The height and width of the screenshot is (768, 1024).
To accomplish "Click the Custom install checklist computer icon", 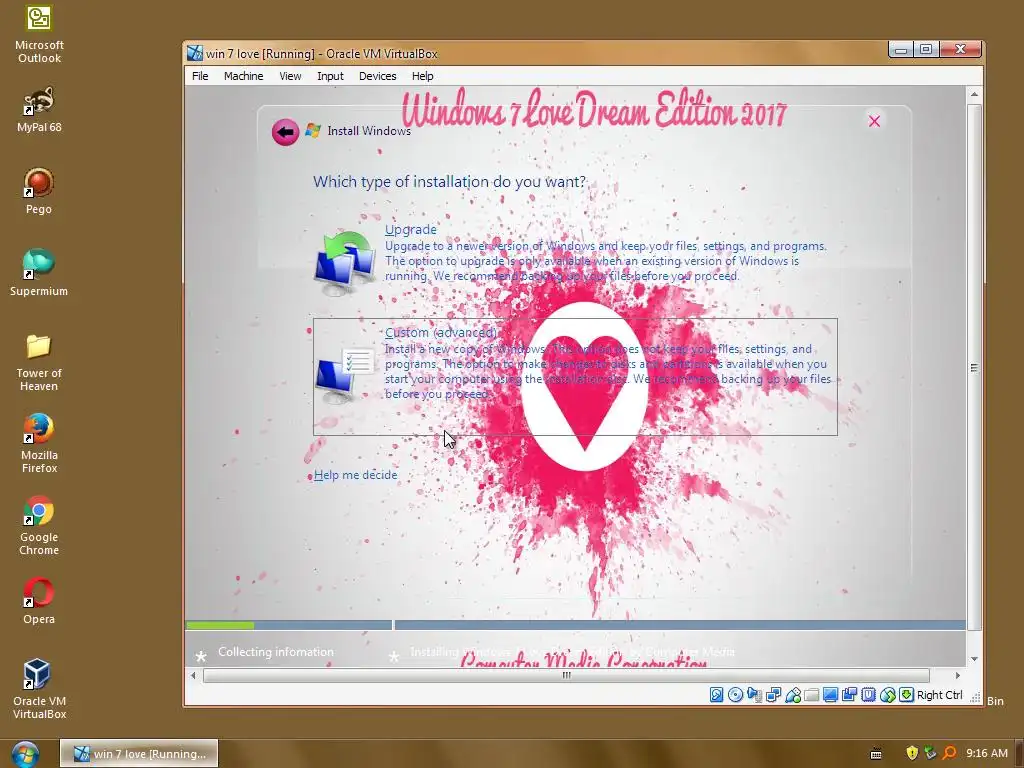I will (x=344, y=375).
